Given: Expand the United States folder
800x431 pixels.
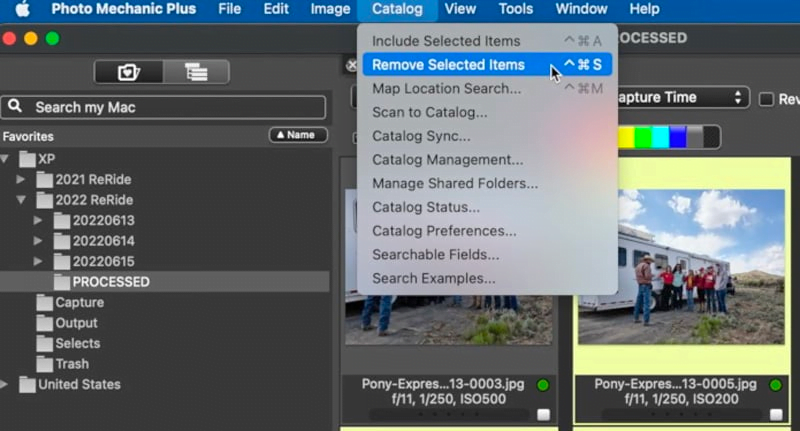Looking at the screenshot, I should pos(4,384).
